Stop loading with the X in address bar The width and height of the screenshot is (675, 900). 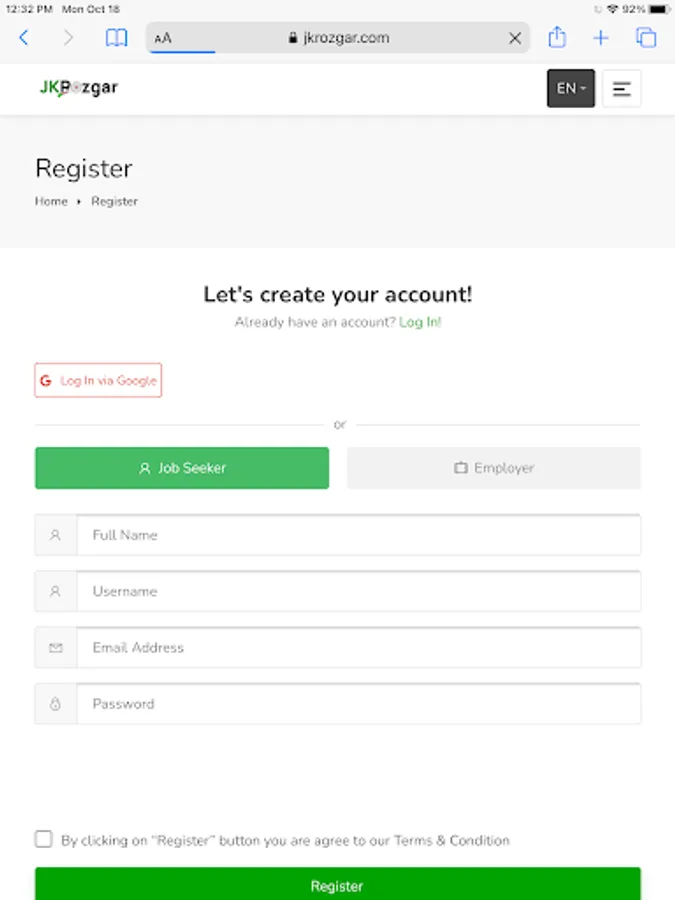pos(514,38)
